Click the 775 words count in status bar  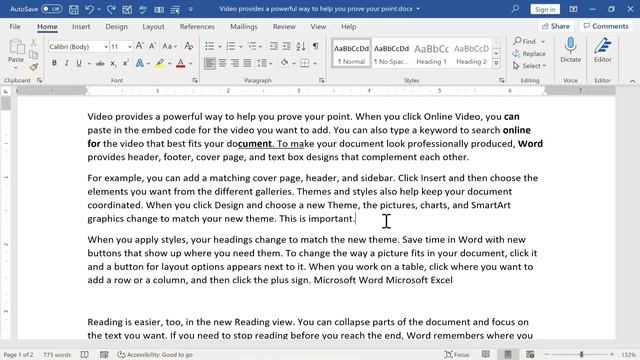tap(57, 355)
